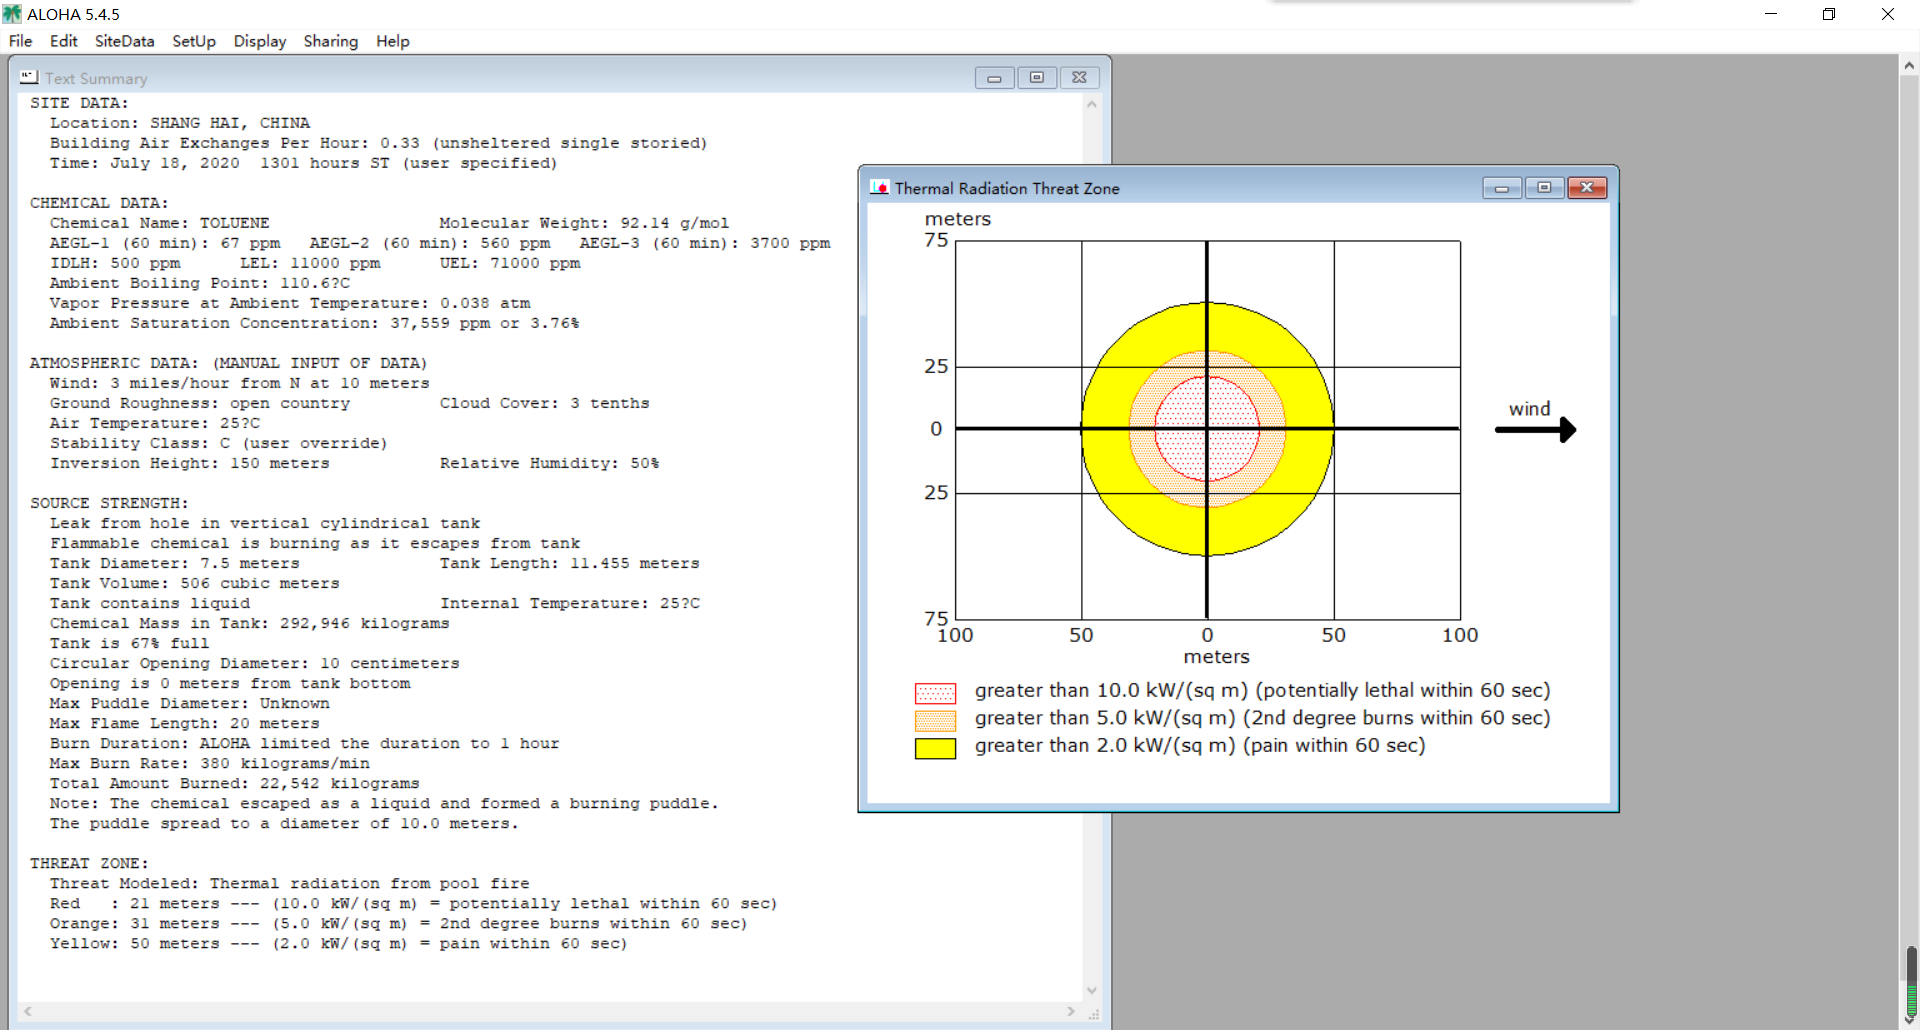Click the 'Ambient Boiling Point' line

(200, 283)
